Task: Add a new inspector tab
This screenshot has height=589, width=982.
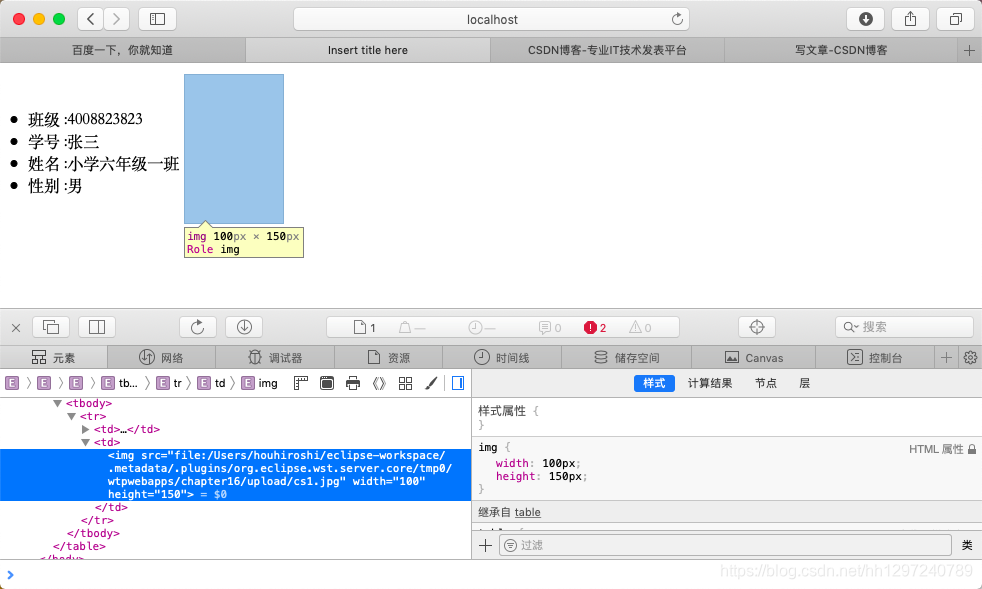Action: pyautogui.click(x=946, y=358)
